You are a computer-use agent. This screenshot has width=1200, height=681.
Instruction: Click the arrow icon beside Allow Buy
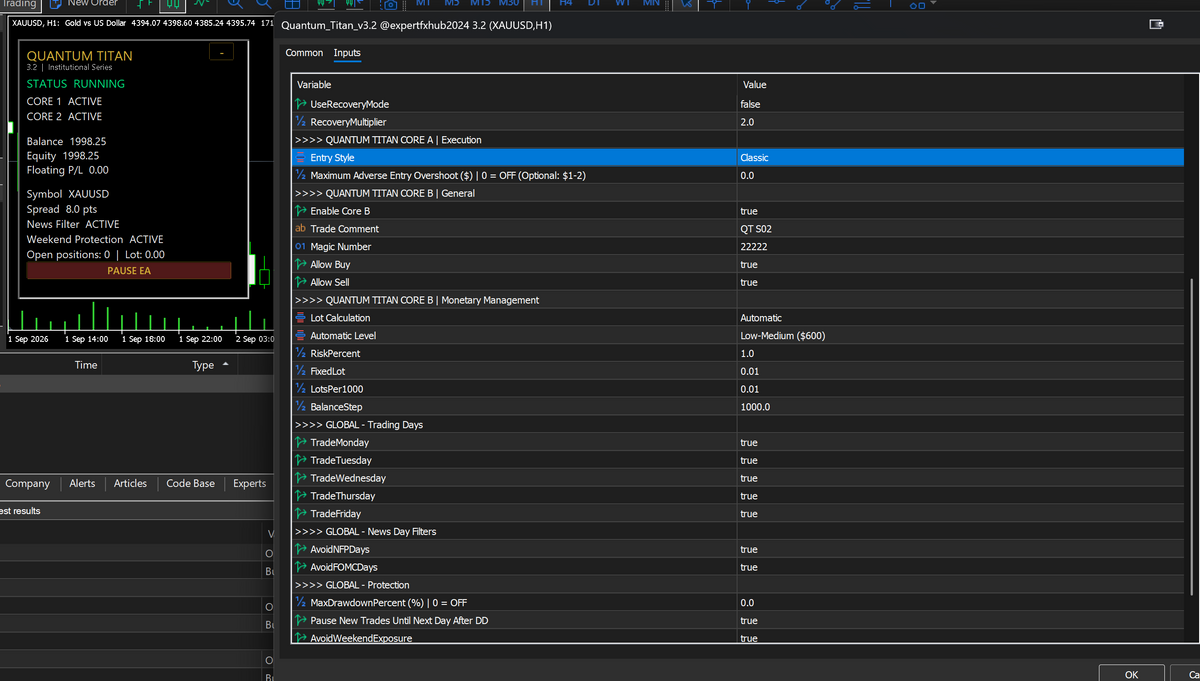pyautogui.click(x=301, y=264)
